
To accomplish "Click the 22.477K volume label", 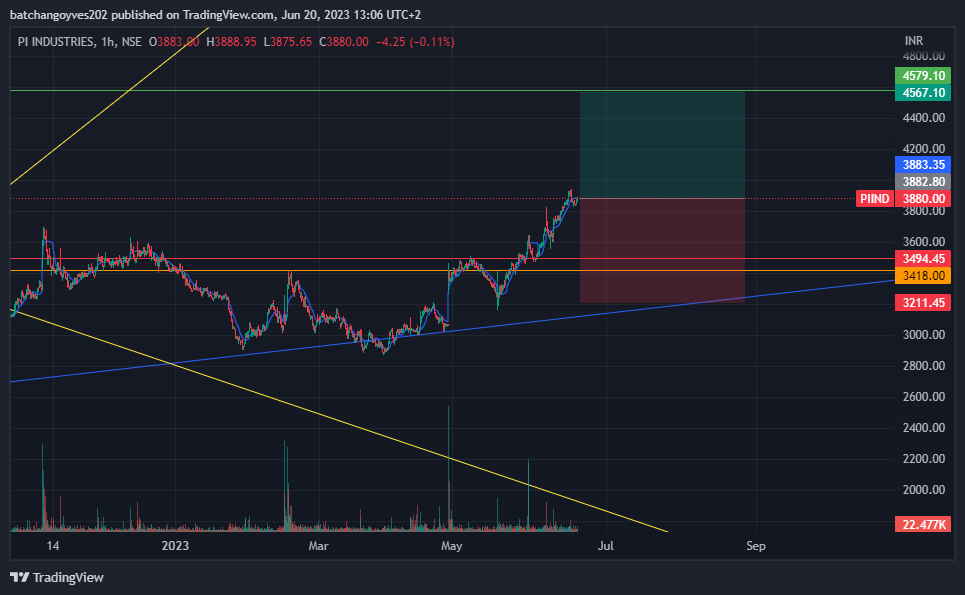I will (x=923, y=524).
